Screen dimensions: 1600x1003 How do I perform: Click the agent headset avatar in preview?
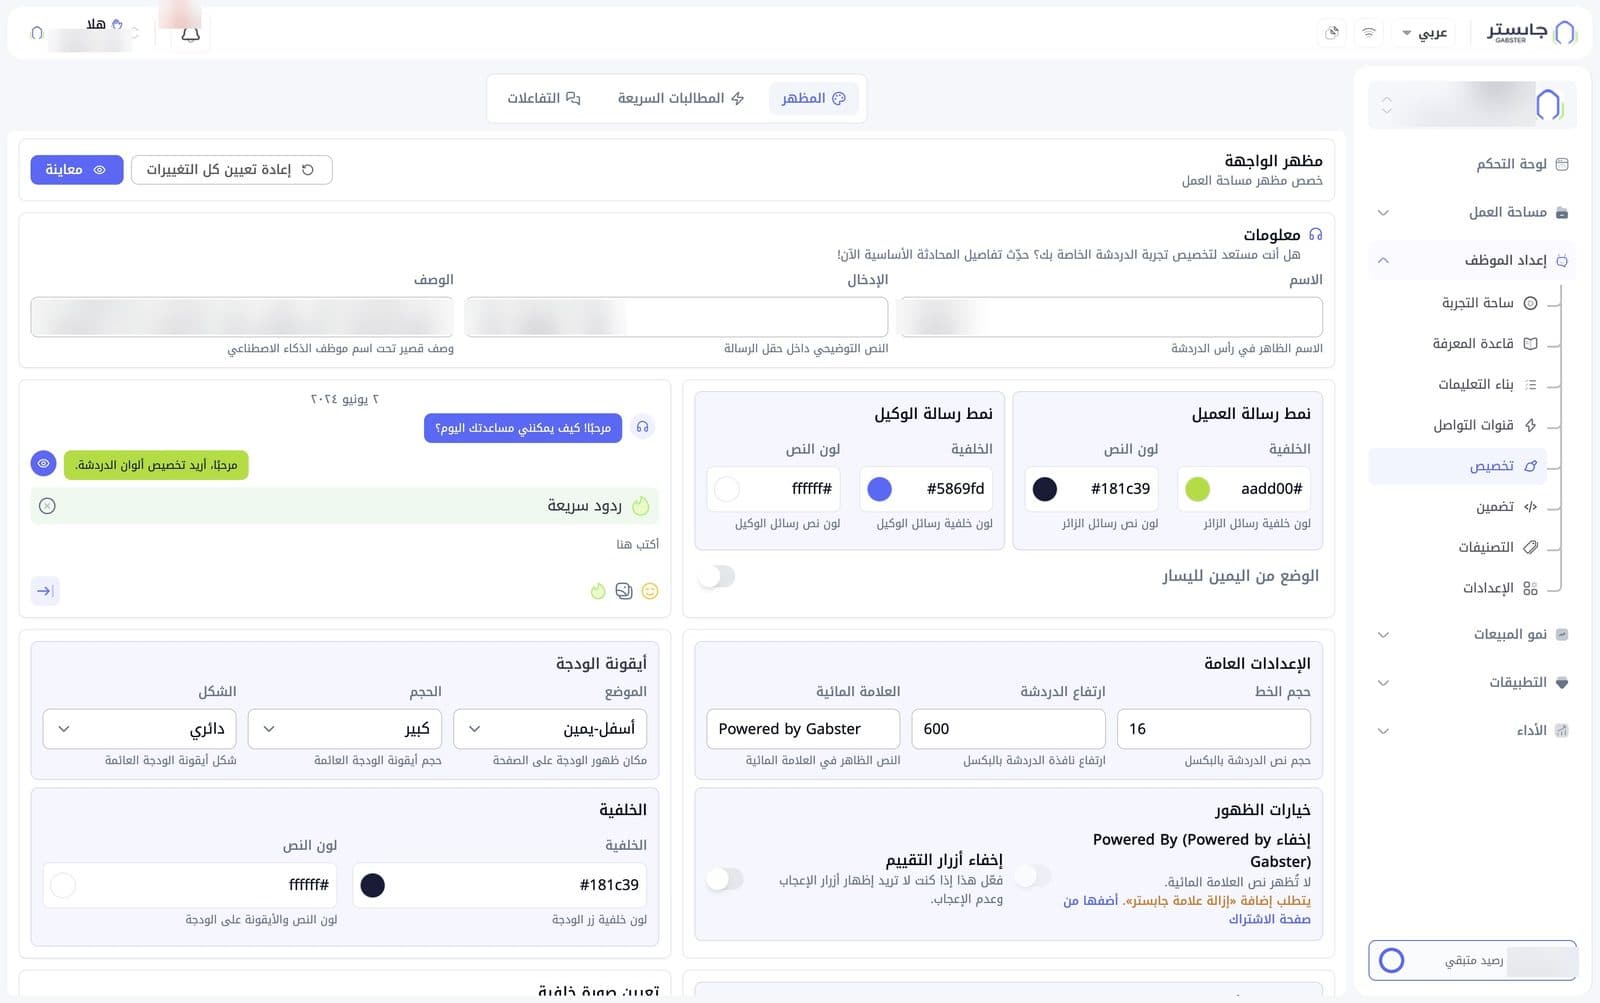[x=643, y=427]
